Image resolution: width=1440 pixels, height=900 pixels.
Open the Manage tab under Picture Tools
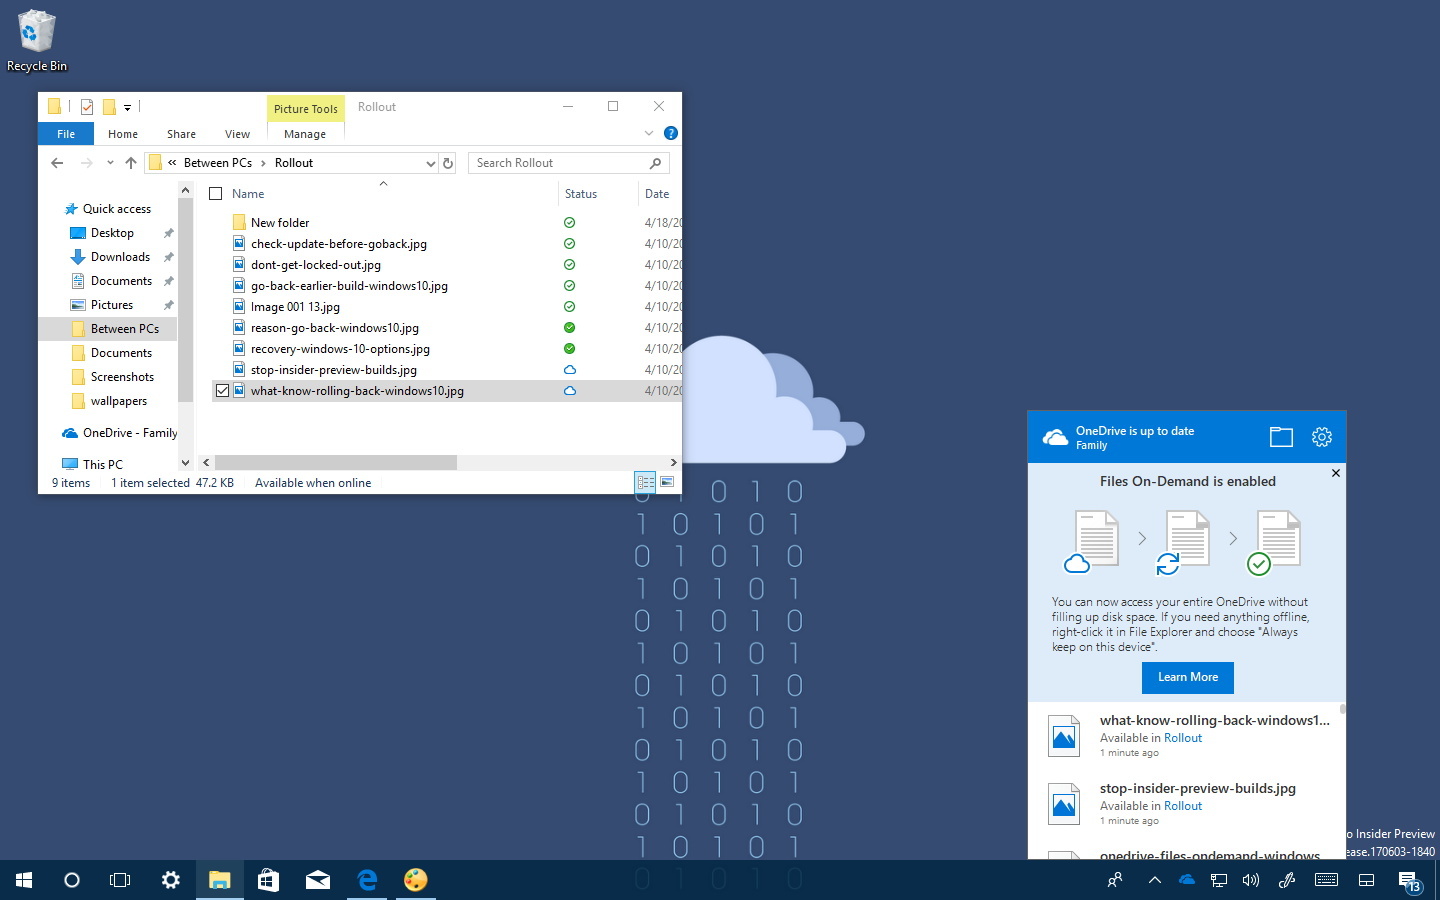305,134
